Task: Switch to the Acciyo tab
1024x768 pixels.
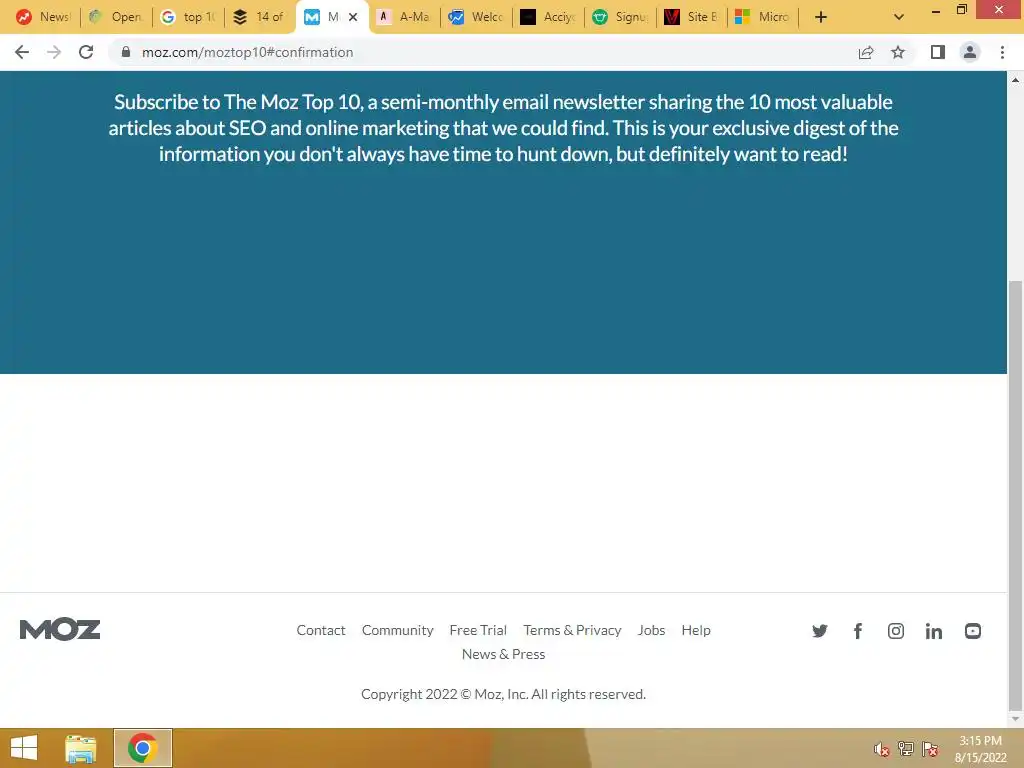Action: [549, 17]
